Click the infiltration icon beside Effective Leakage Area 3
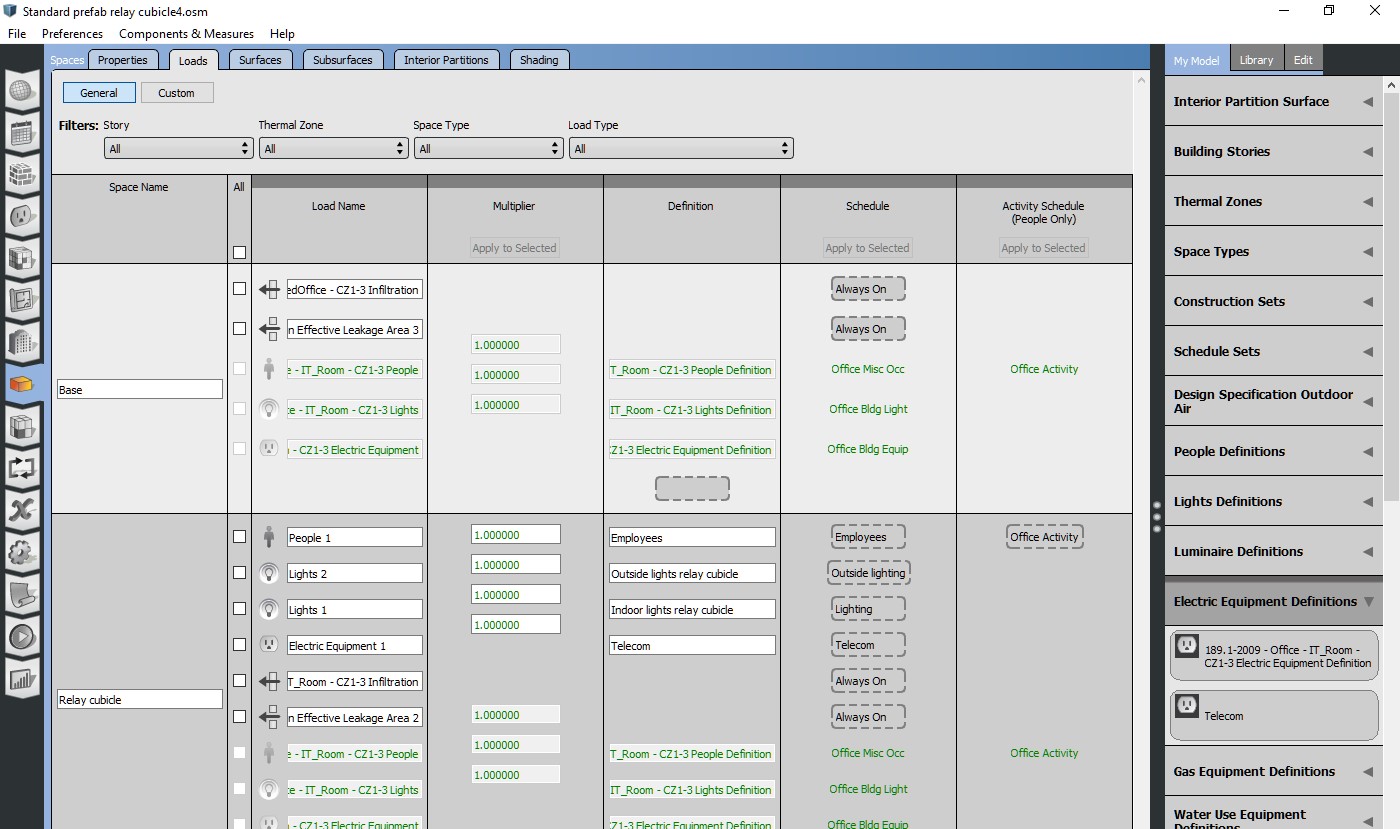 [x=269, y=329]
